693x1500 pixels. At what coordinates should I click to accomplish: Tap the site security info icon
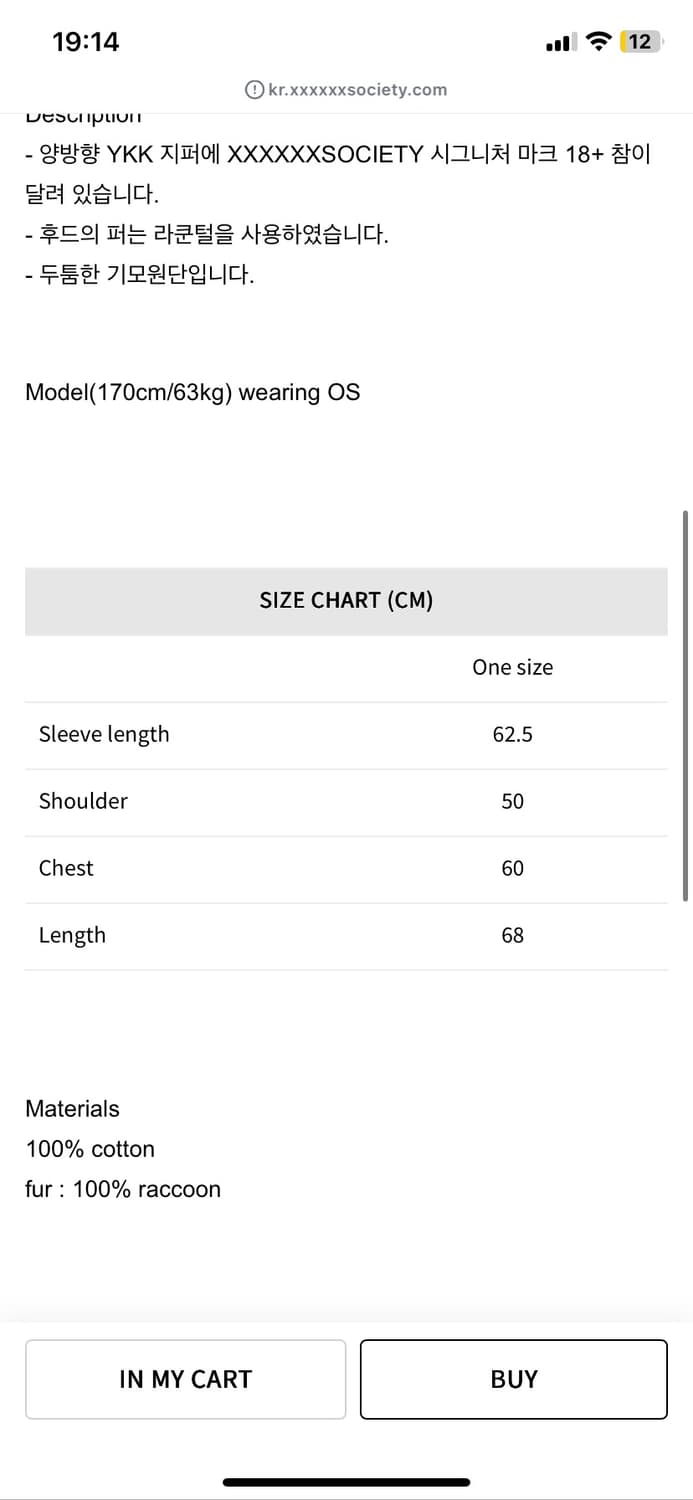tap(254, 90)
